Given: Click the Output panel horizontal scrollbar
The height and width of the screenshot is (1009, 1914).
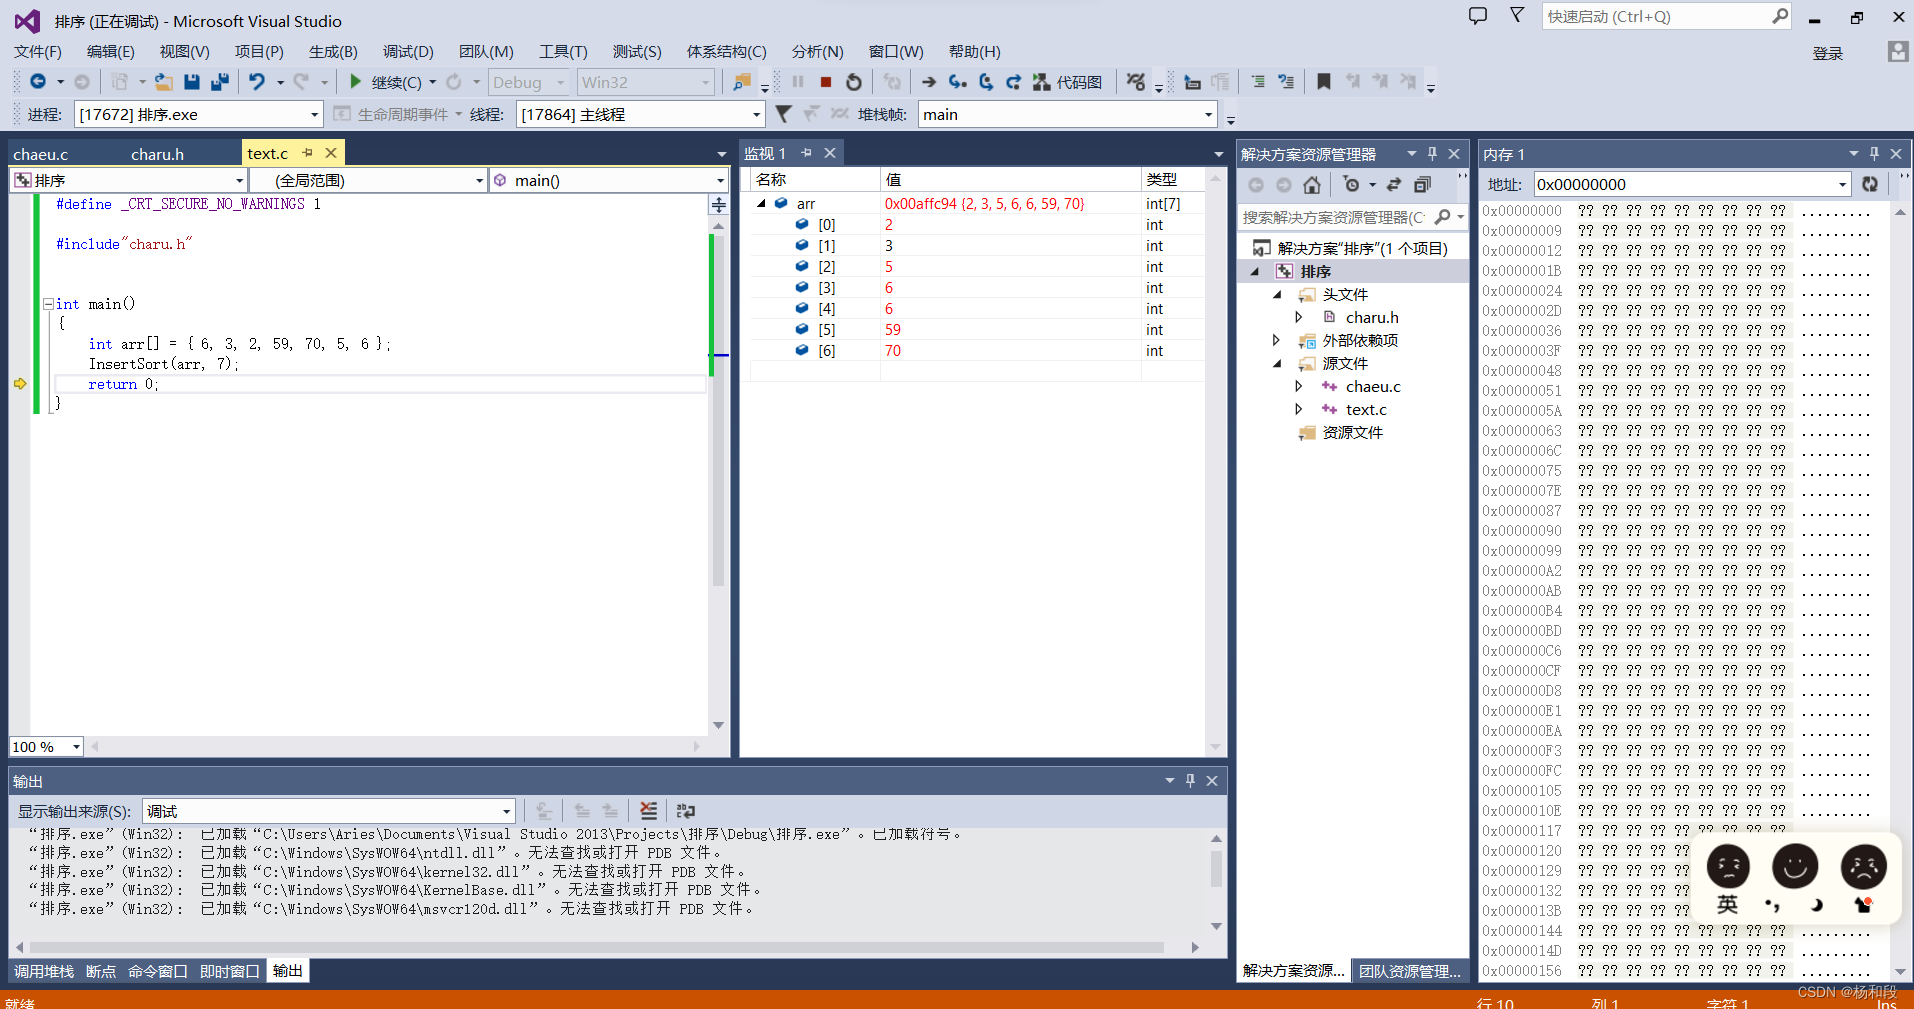Looking at the screenshot, I should [x=596, y=947].
